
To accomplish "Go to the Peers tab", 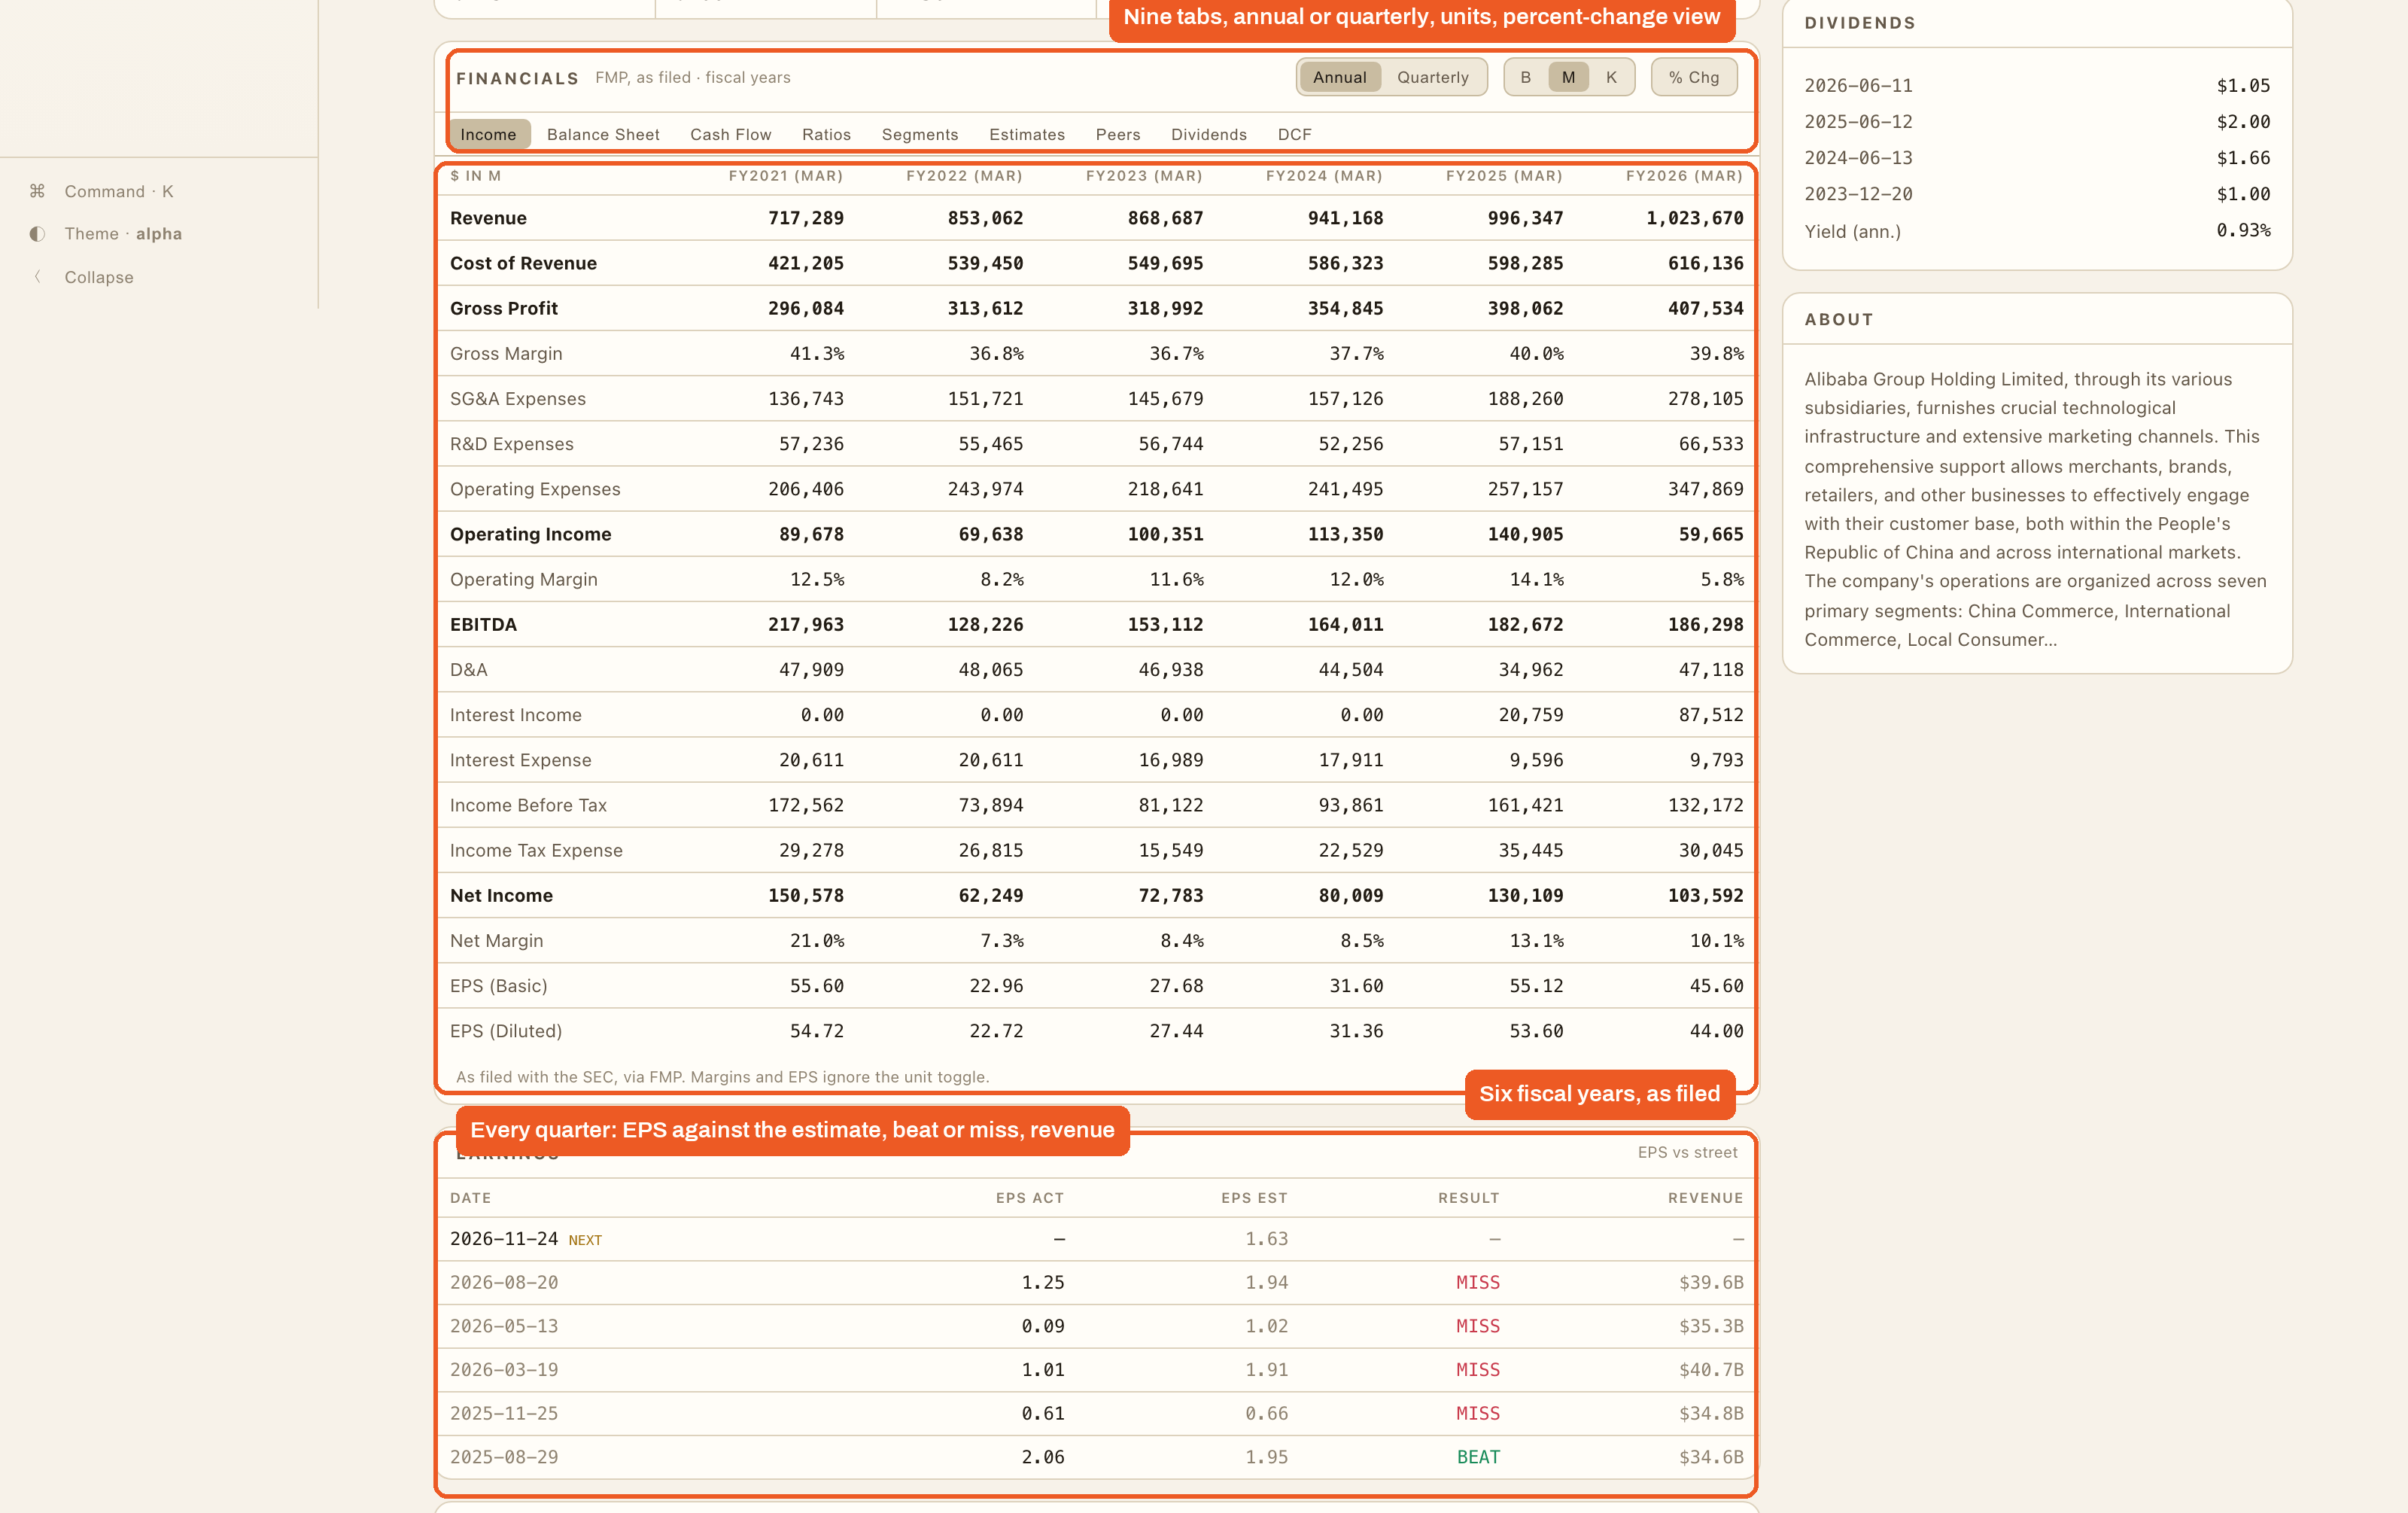I will [x=1117, y=134].
